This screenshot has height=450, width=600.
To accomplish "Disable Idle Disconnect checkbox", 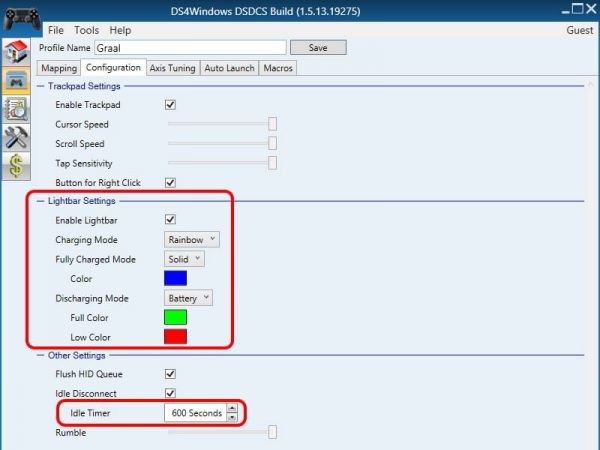I will click(170, 393).
